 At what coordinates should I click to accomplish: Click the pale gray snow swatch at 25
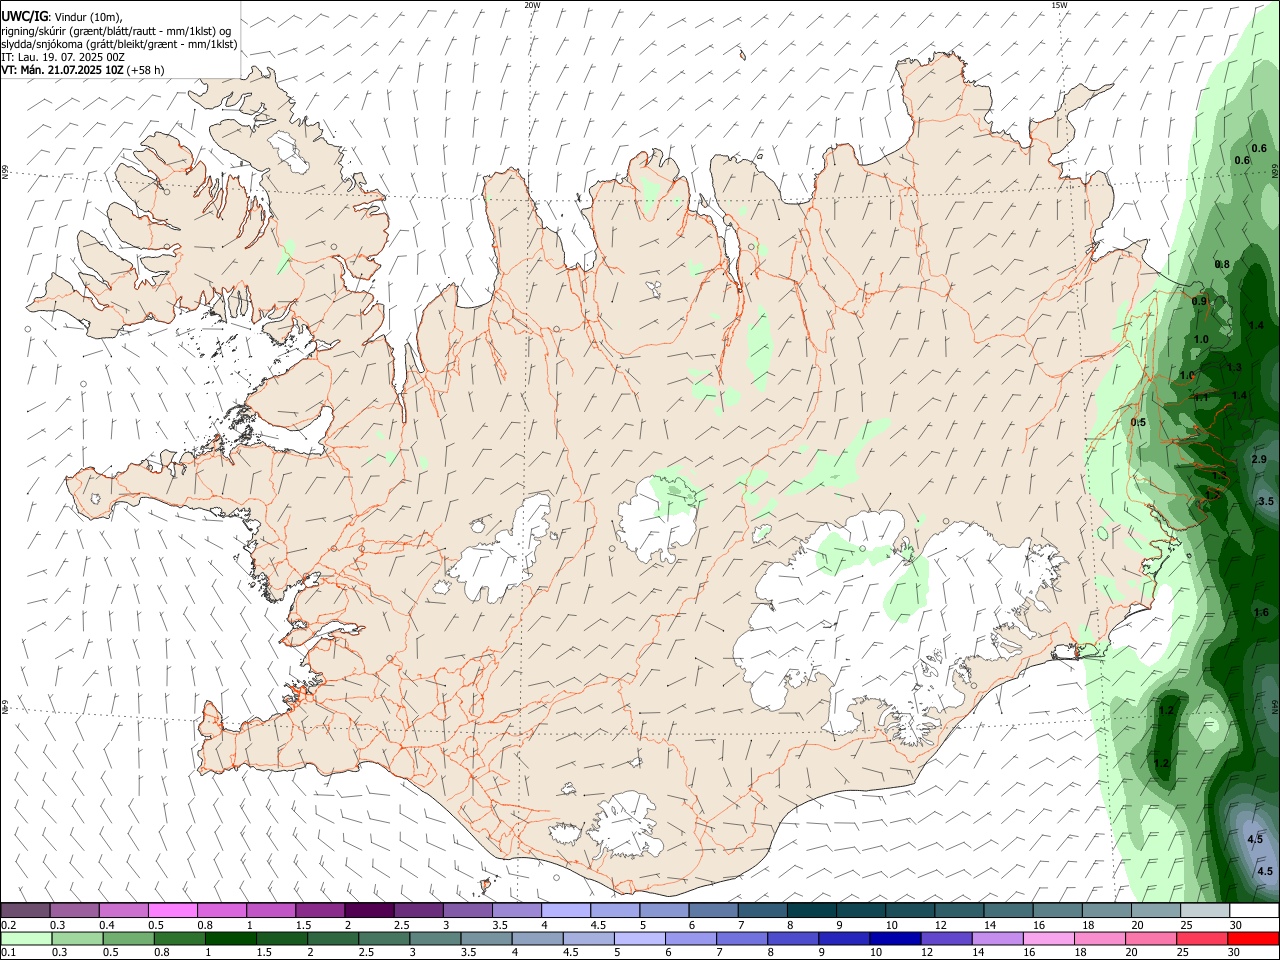[1205, 910]
